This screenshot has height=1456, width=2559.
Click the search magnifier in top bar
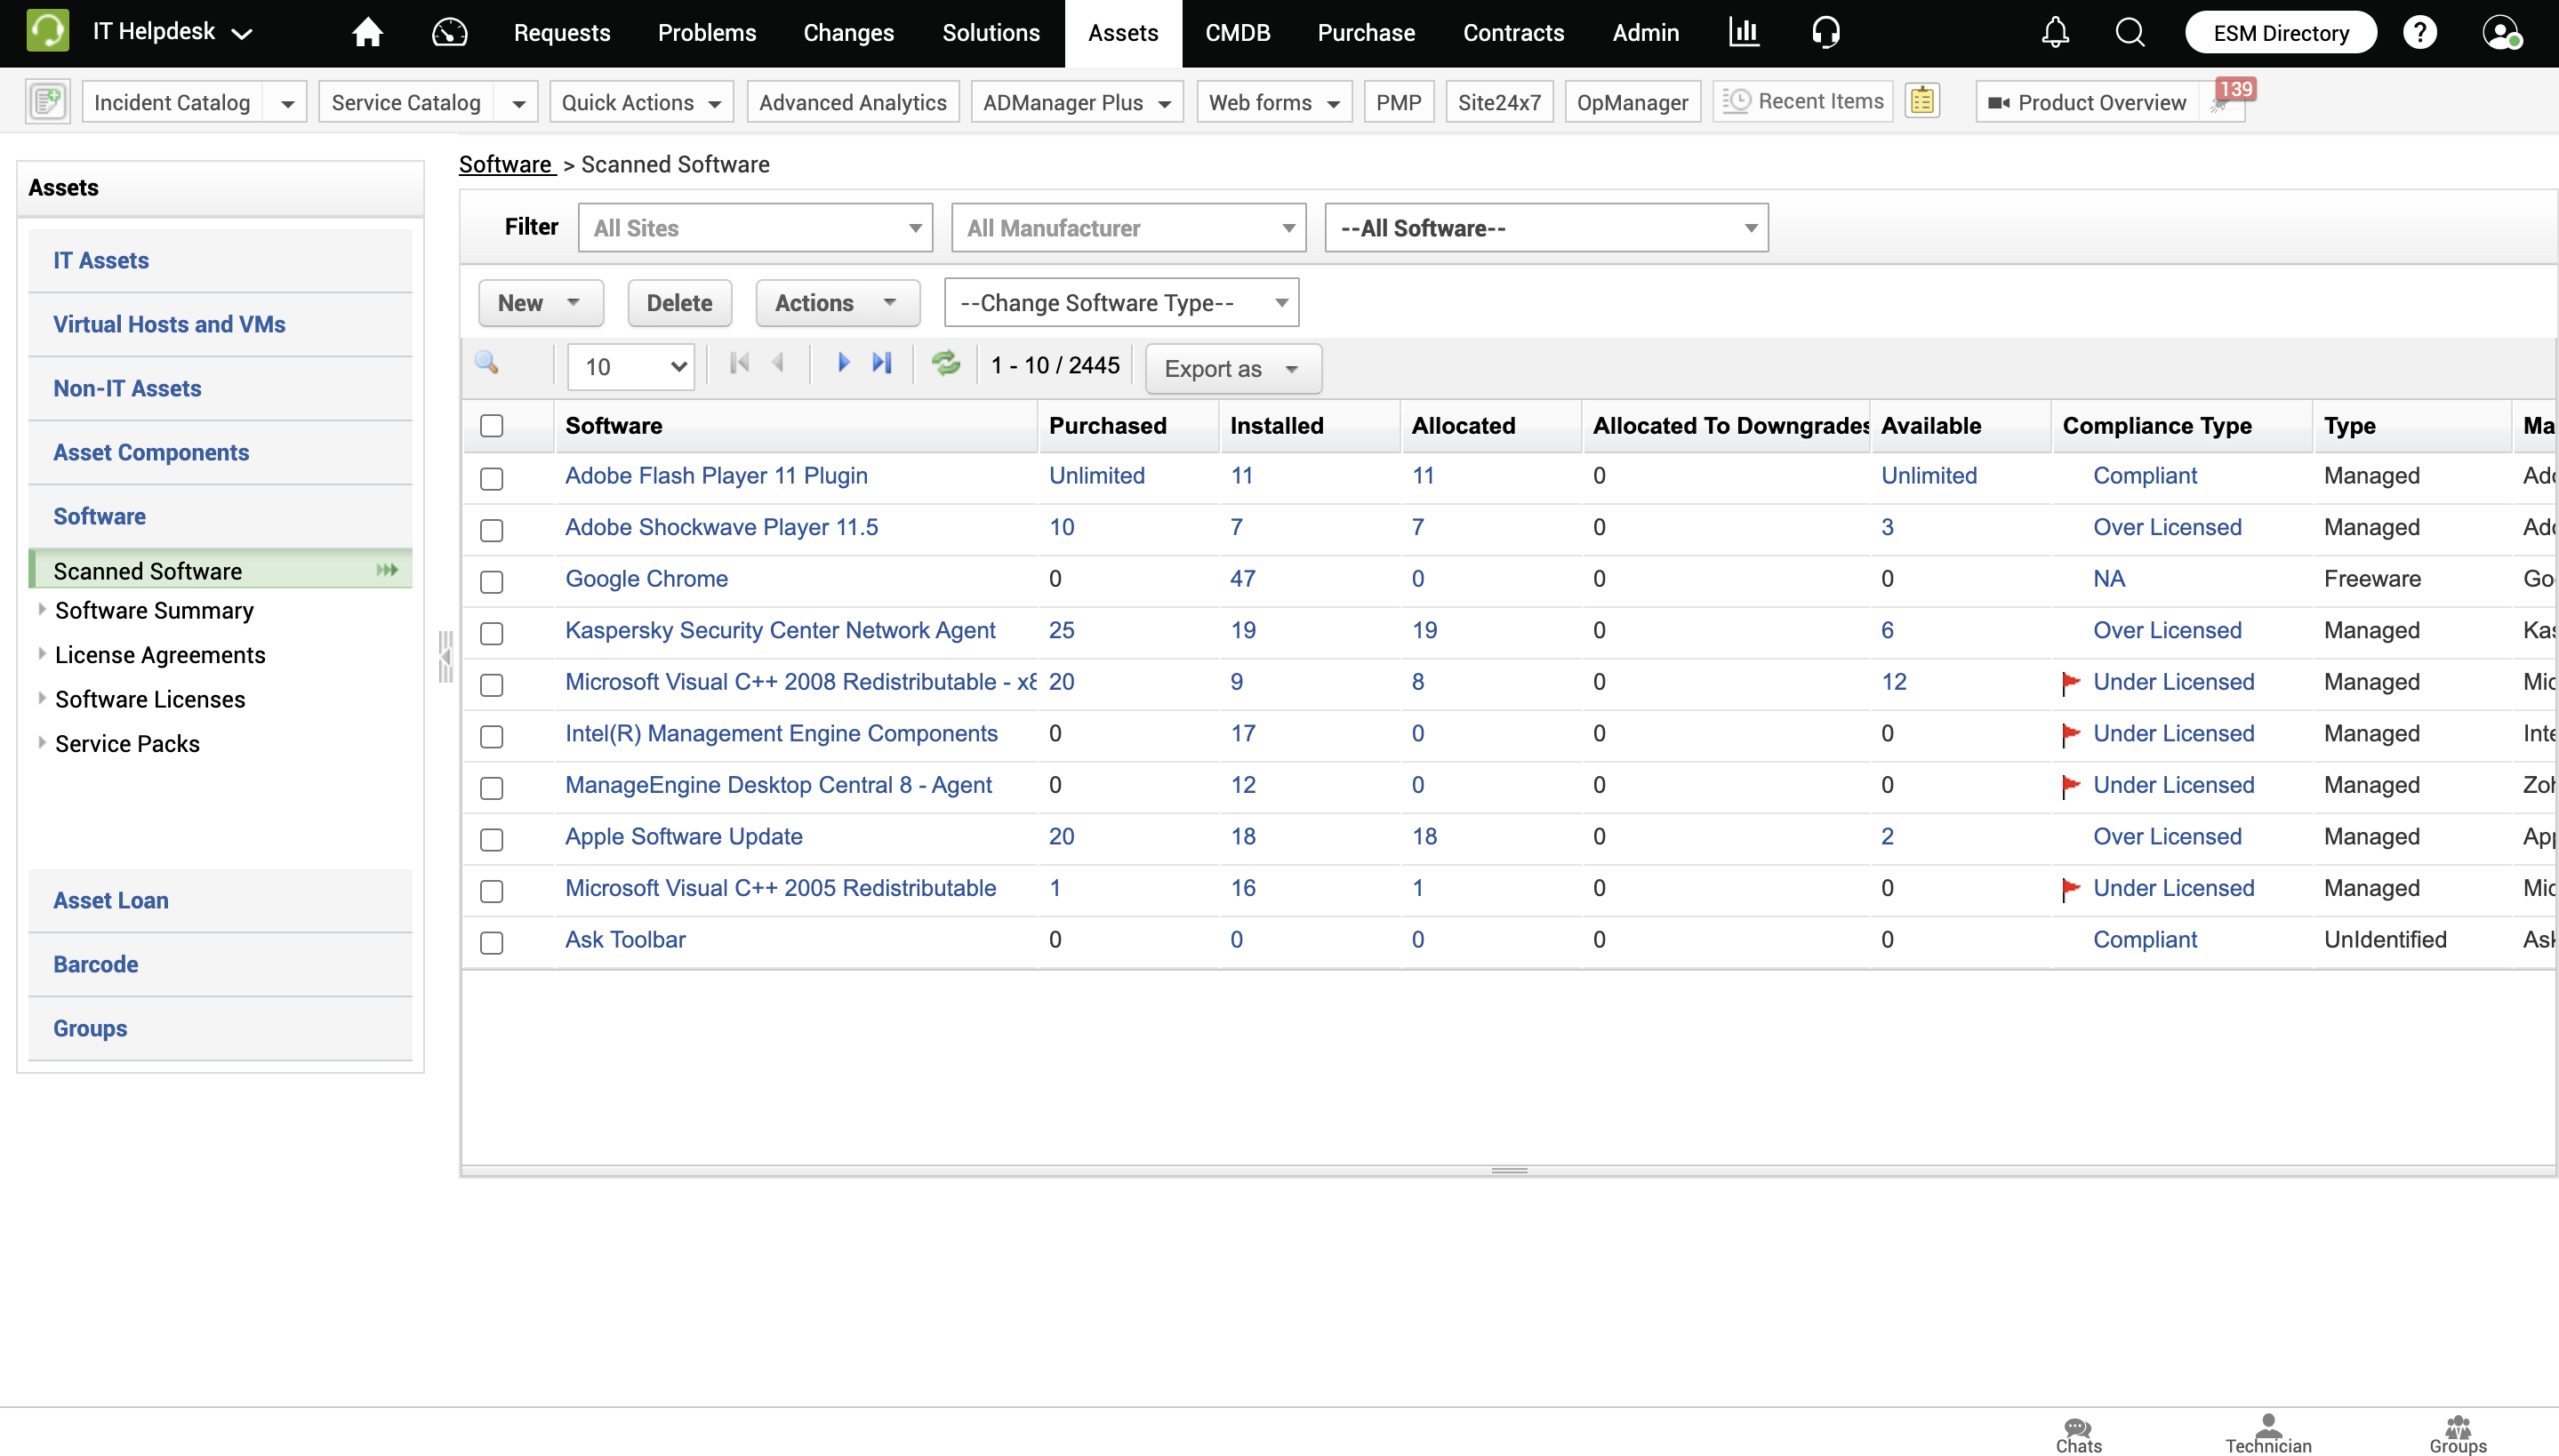2130,33
